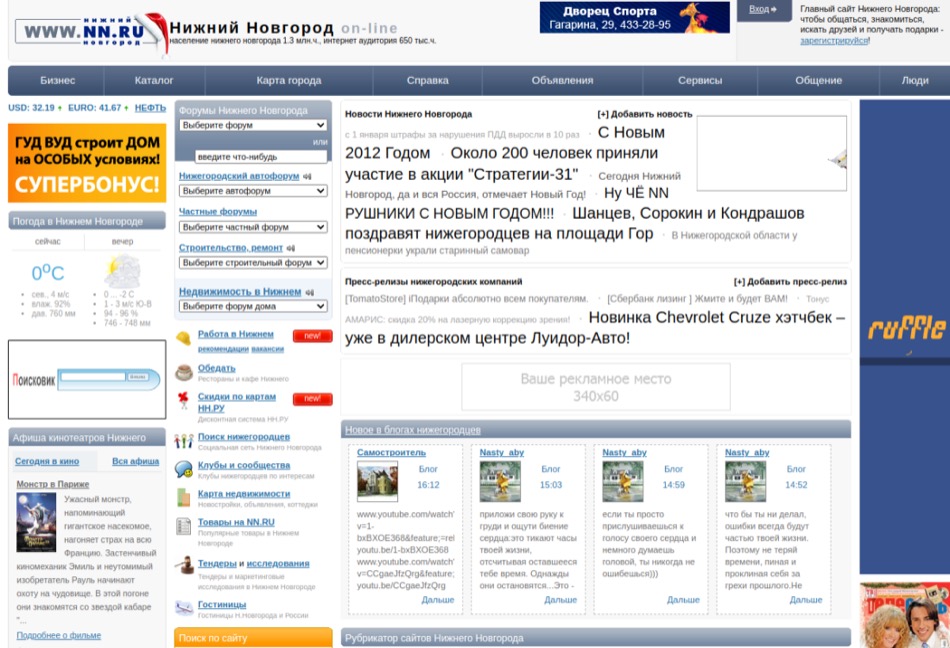Click the small button in the Поисковик box
Image resolution: width=950 pixels, height=648 pixels.
(x=138, y=377)
